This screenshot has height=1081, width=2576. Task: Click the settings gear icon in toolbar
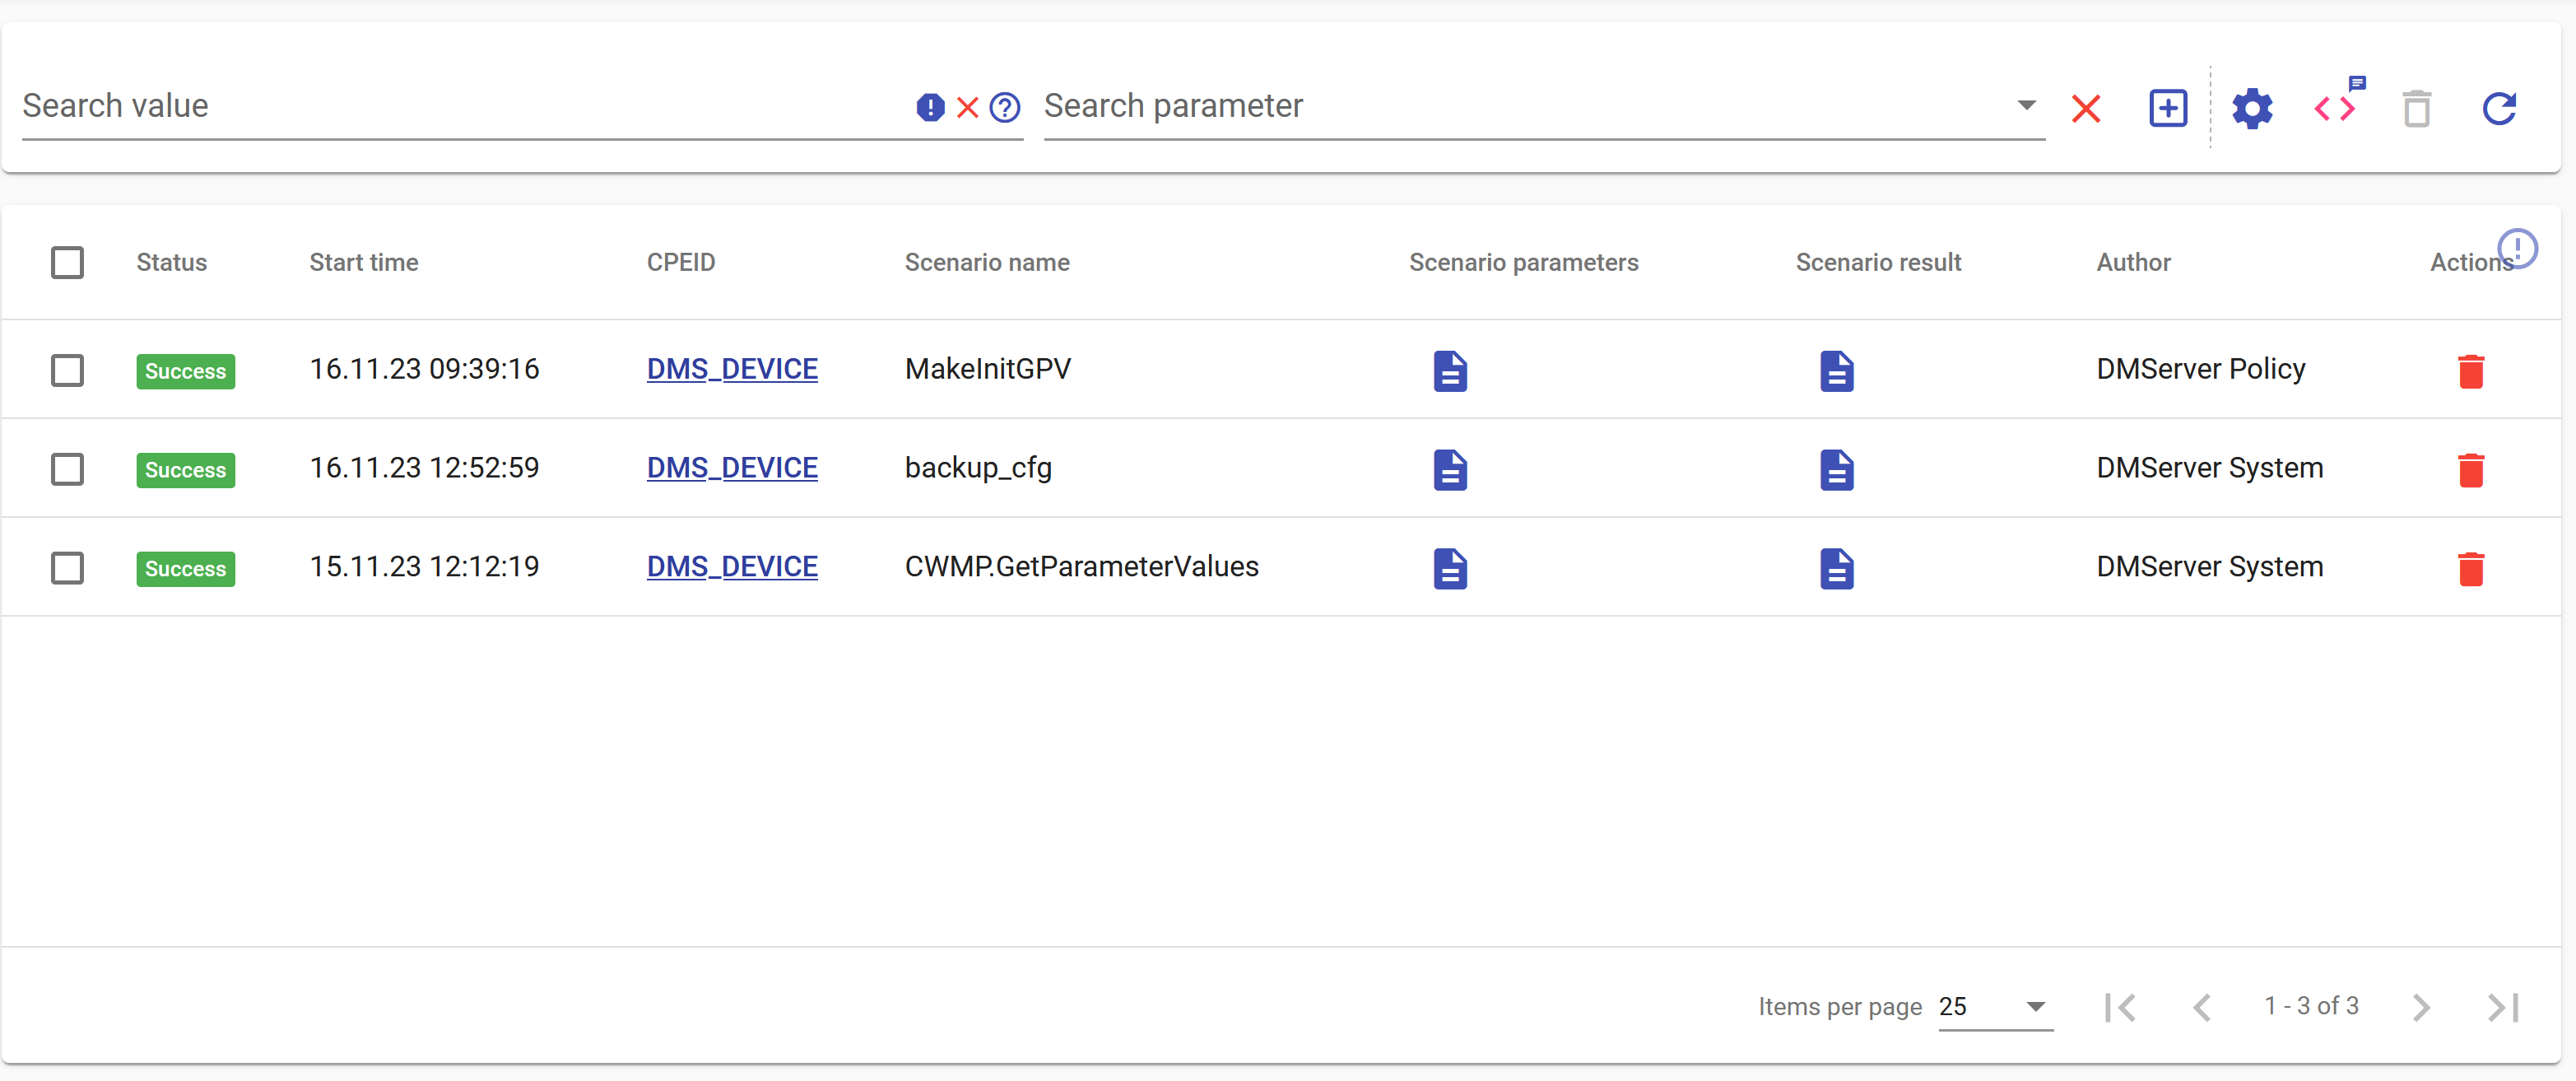point(2251,108)
